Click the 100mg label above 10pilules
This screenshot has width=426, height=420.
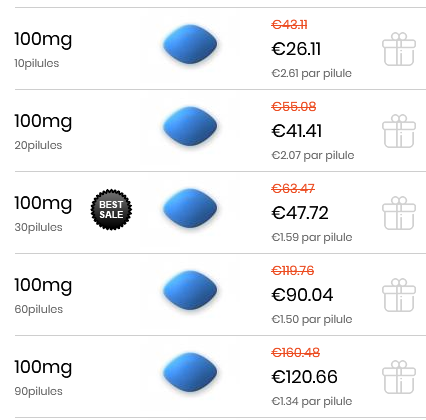point(43,40)
